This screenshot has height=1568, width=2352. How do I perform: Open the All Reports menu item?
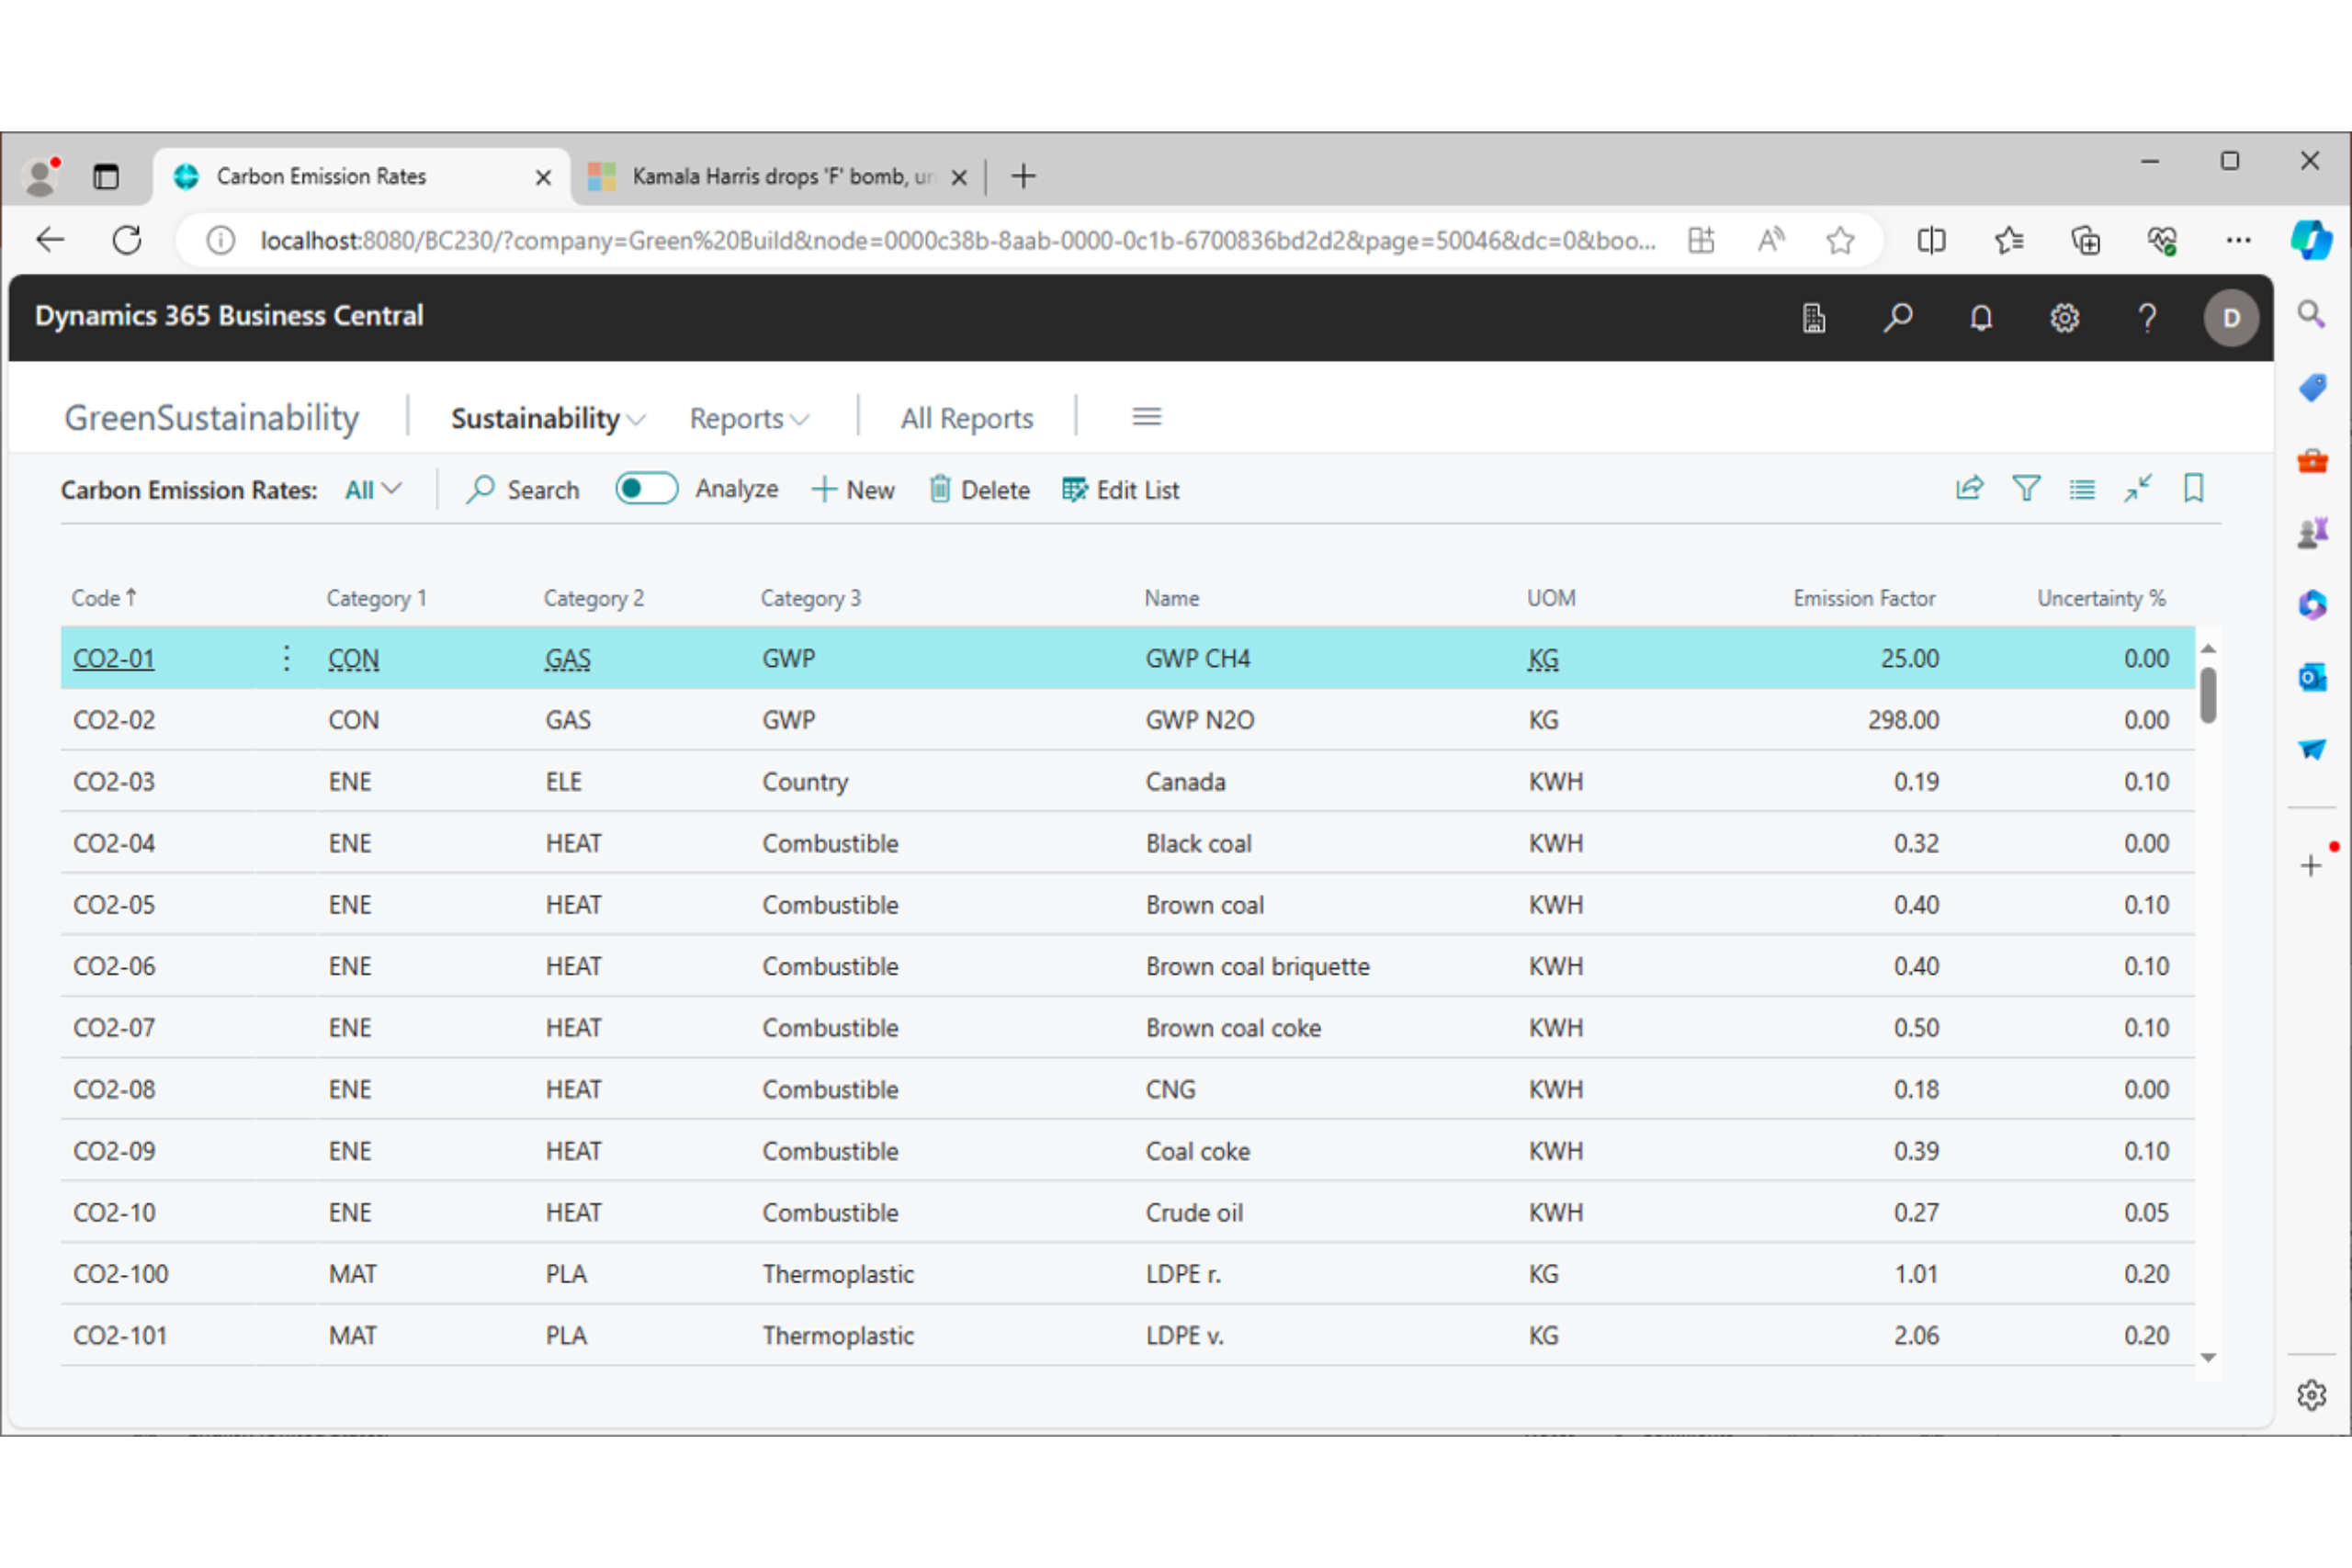click(966, 418)
